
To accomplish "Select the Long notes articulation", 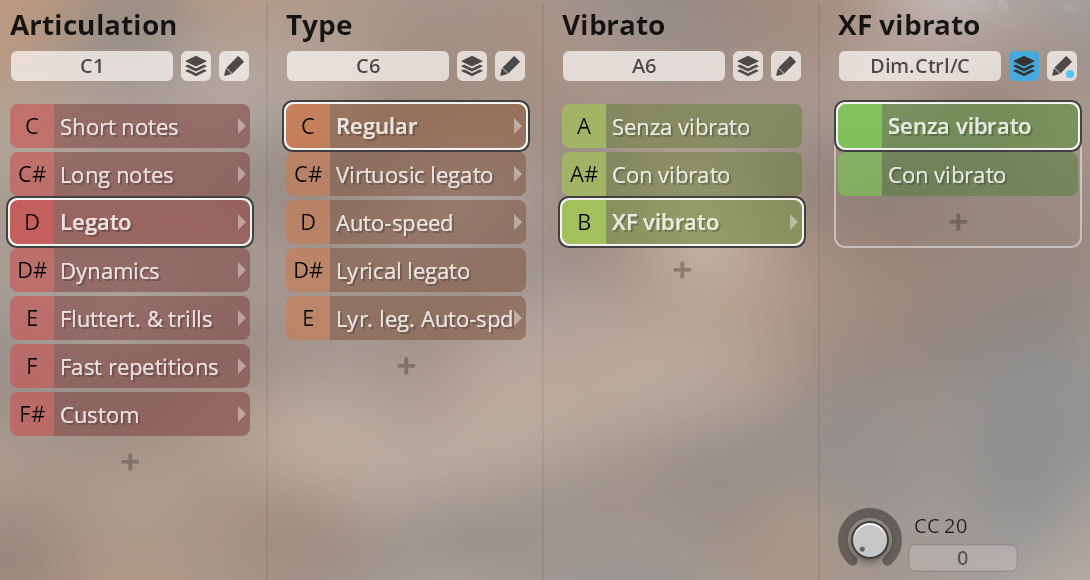I will pos(130,175).
